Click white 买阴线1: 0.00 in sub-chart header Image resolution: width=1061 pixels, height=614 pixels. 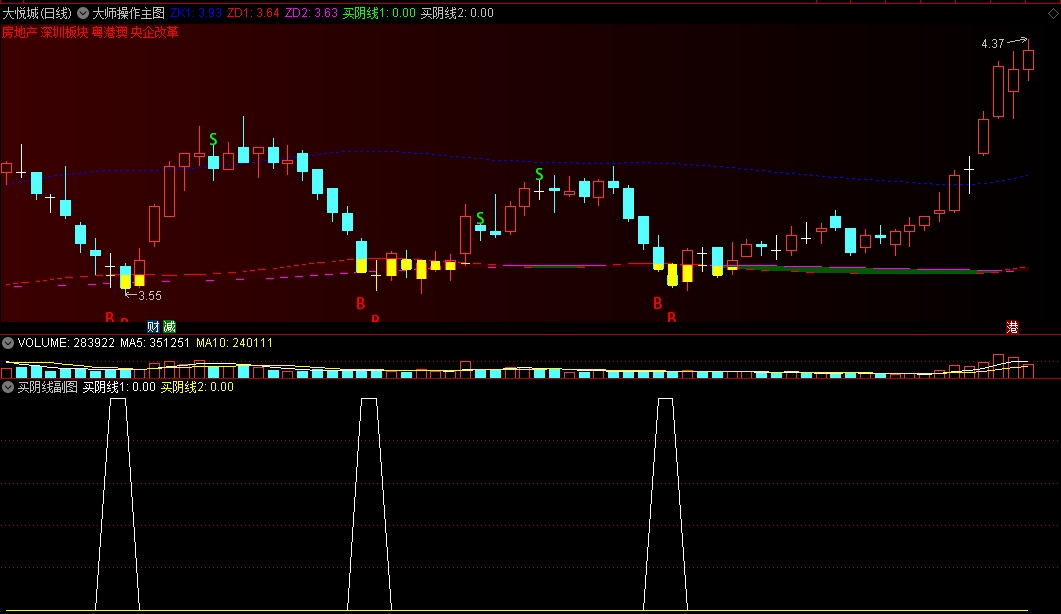click(119, 387)
